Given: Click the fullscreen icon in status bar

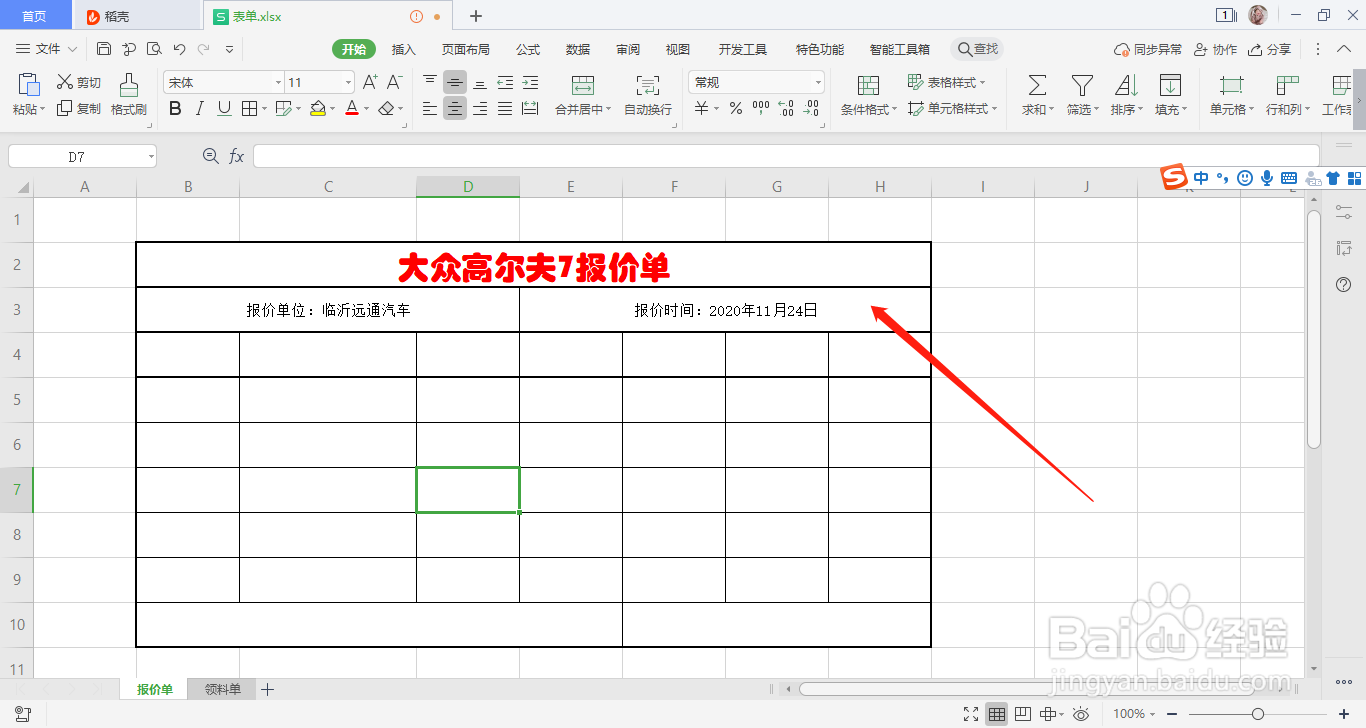Looking at the screenshot, I should point(970,714).
